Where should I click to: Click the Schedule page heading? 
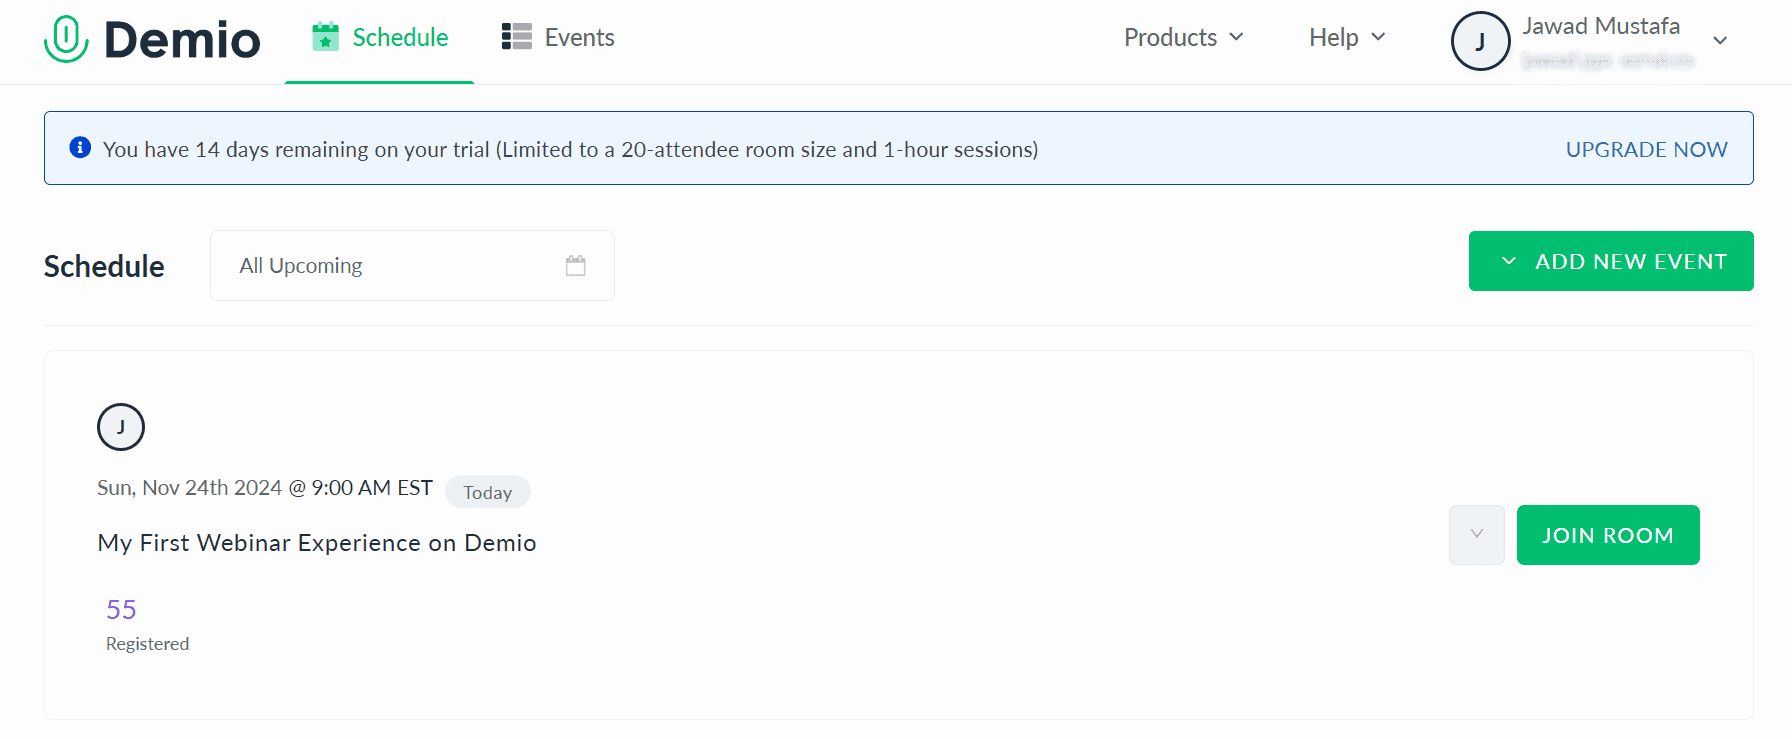[x=104, y=266]
